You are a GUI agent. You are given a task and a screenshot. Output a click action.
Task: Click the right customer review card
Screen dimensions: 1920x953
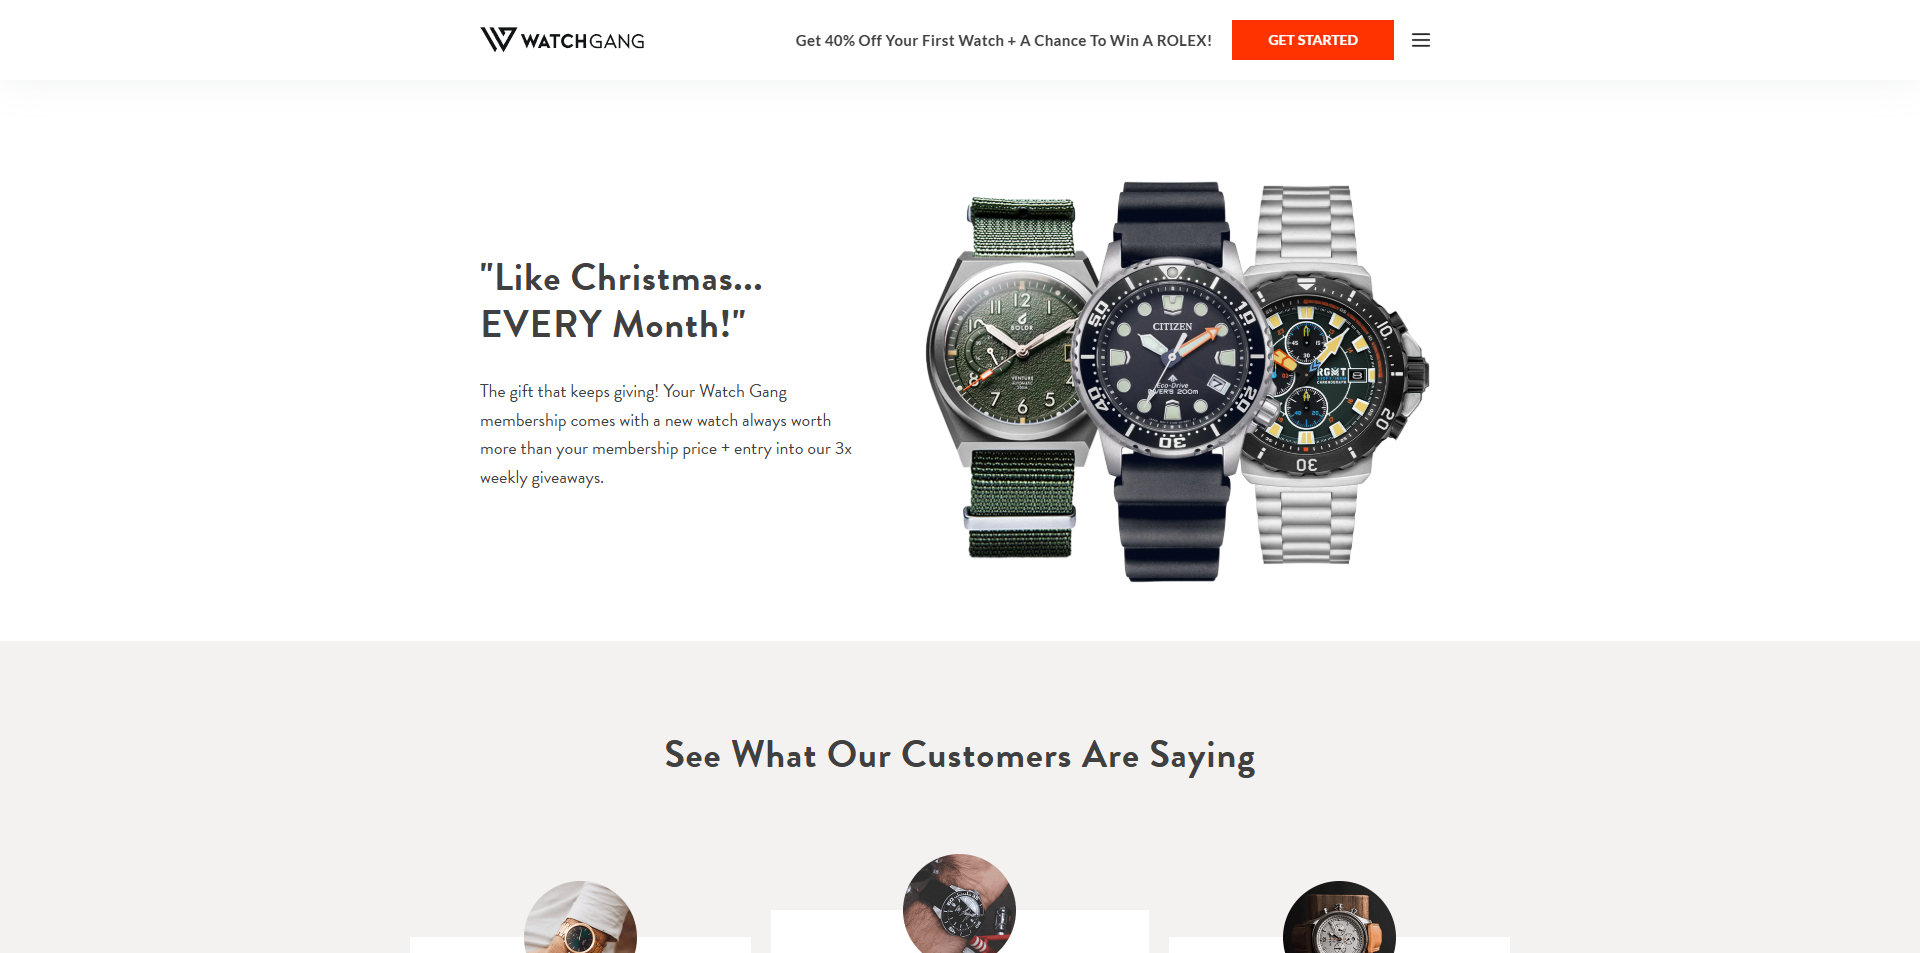coord(1339,945)
